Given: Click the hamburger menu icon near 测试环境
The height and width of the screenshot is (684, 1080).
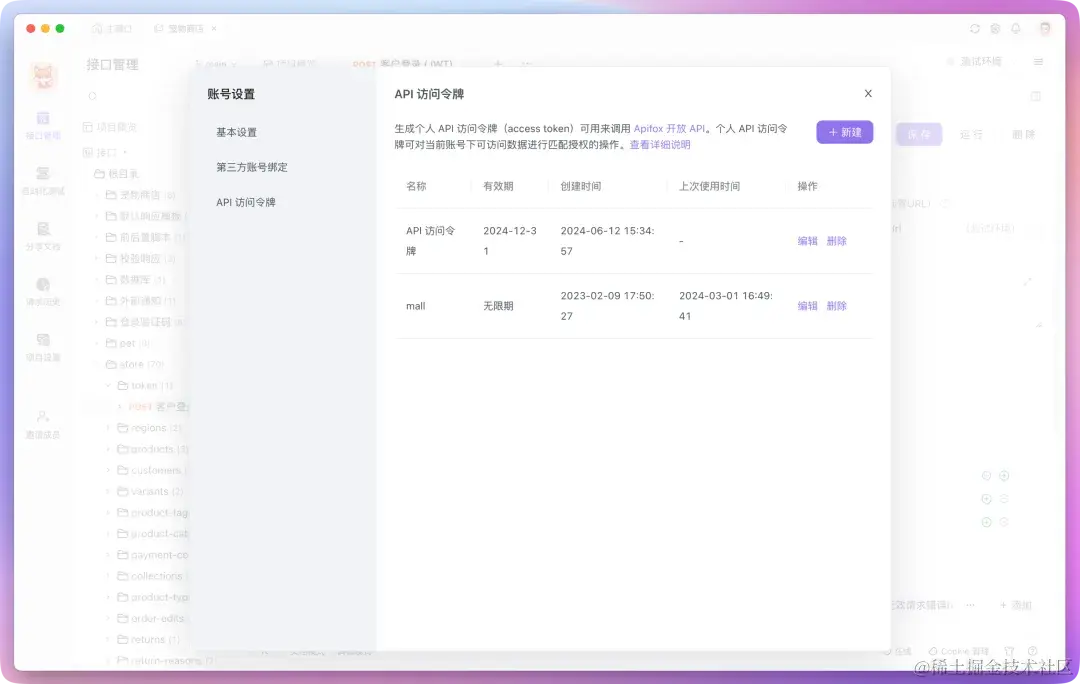Looking at the screenshot, I should point(1038,62).
